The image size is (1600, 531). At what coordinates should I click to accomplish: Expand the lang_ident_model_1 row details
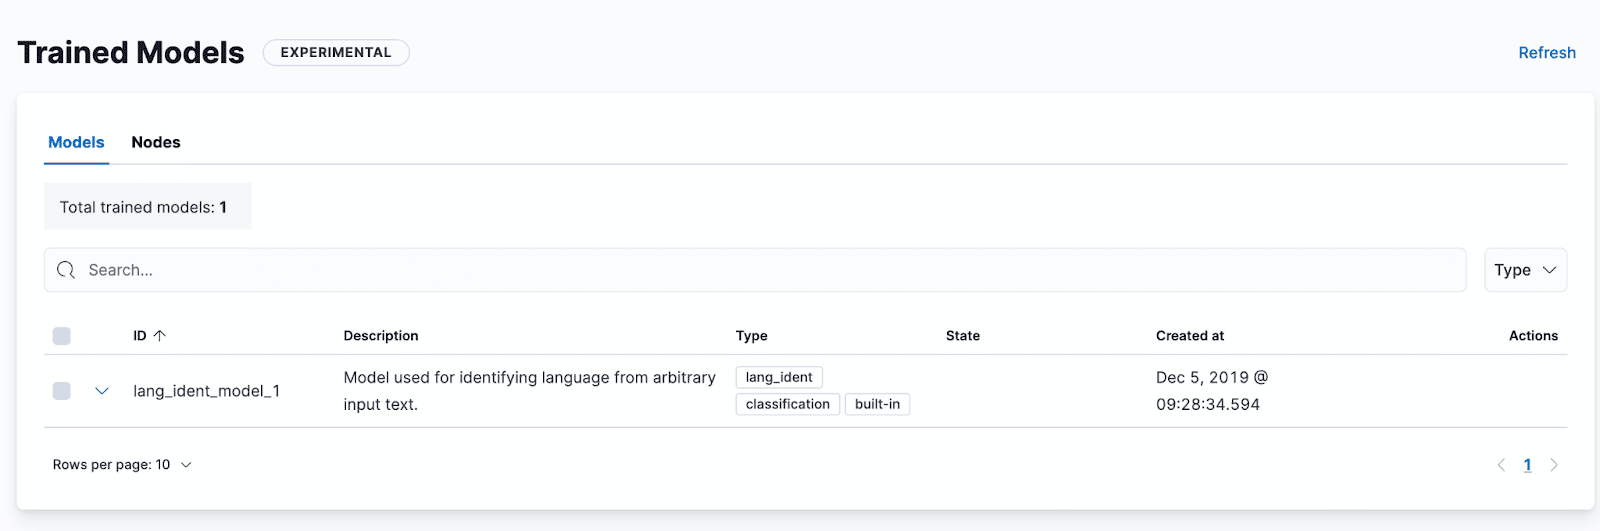coord(101,391)
